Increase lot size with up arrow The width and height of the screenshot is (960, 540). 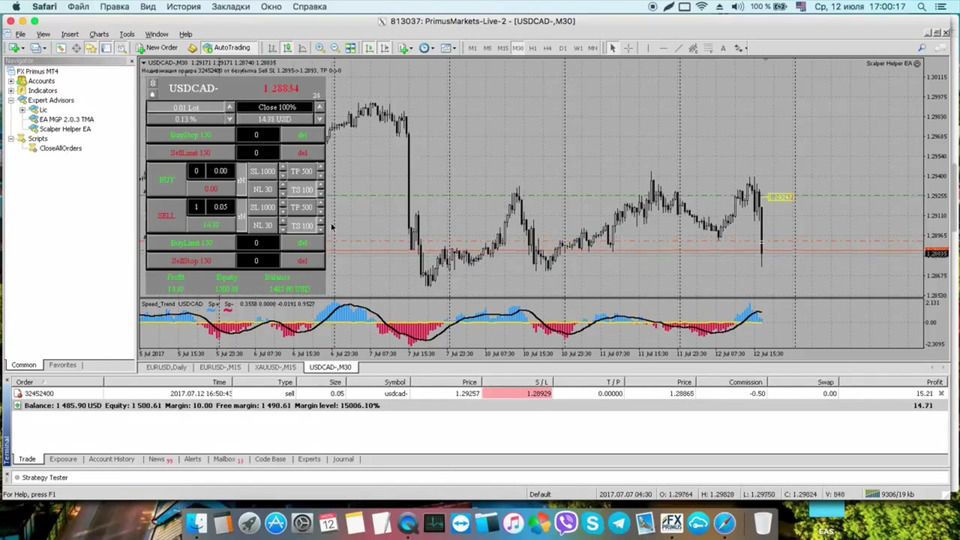tap(230, 107)
